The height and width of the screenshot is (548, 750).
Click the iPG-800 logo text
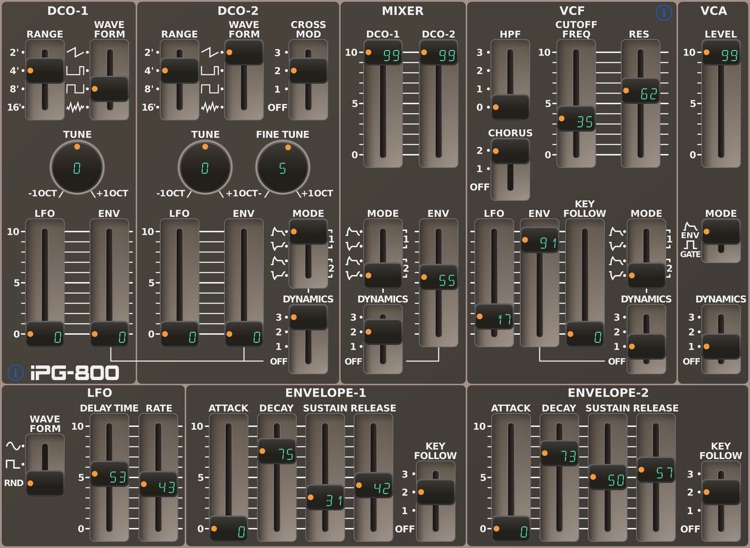tap(75, 373)
